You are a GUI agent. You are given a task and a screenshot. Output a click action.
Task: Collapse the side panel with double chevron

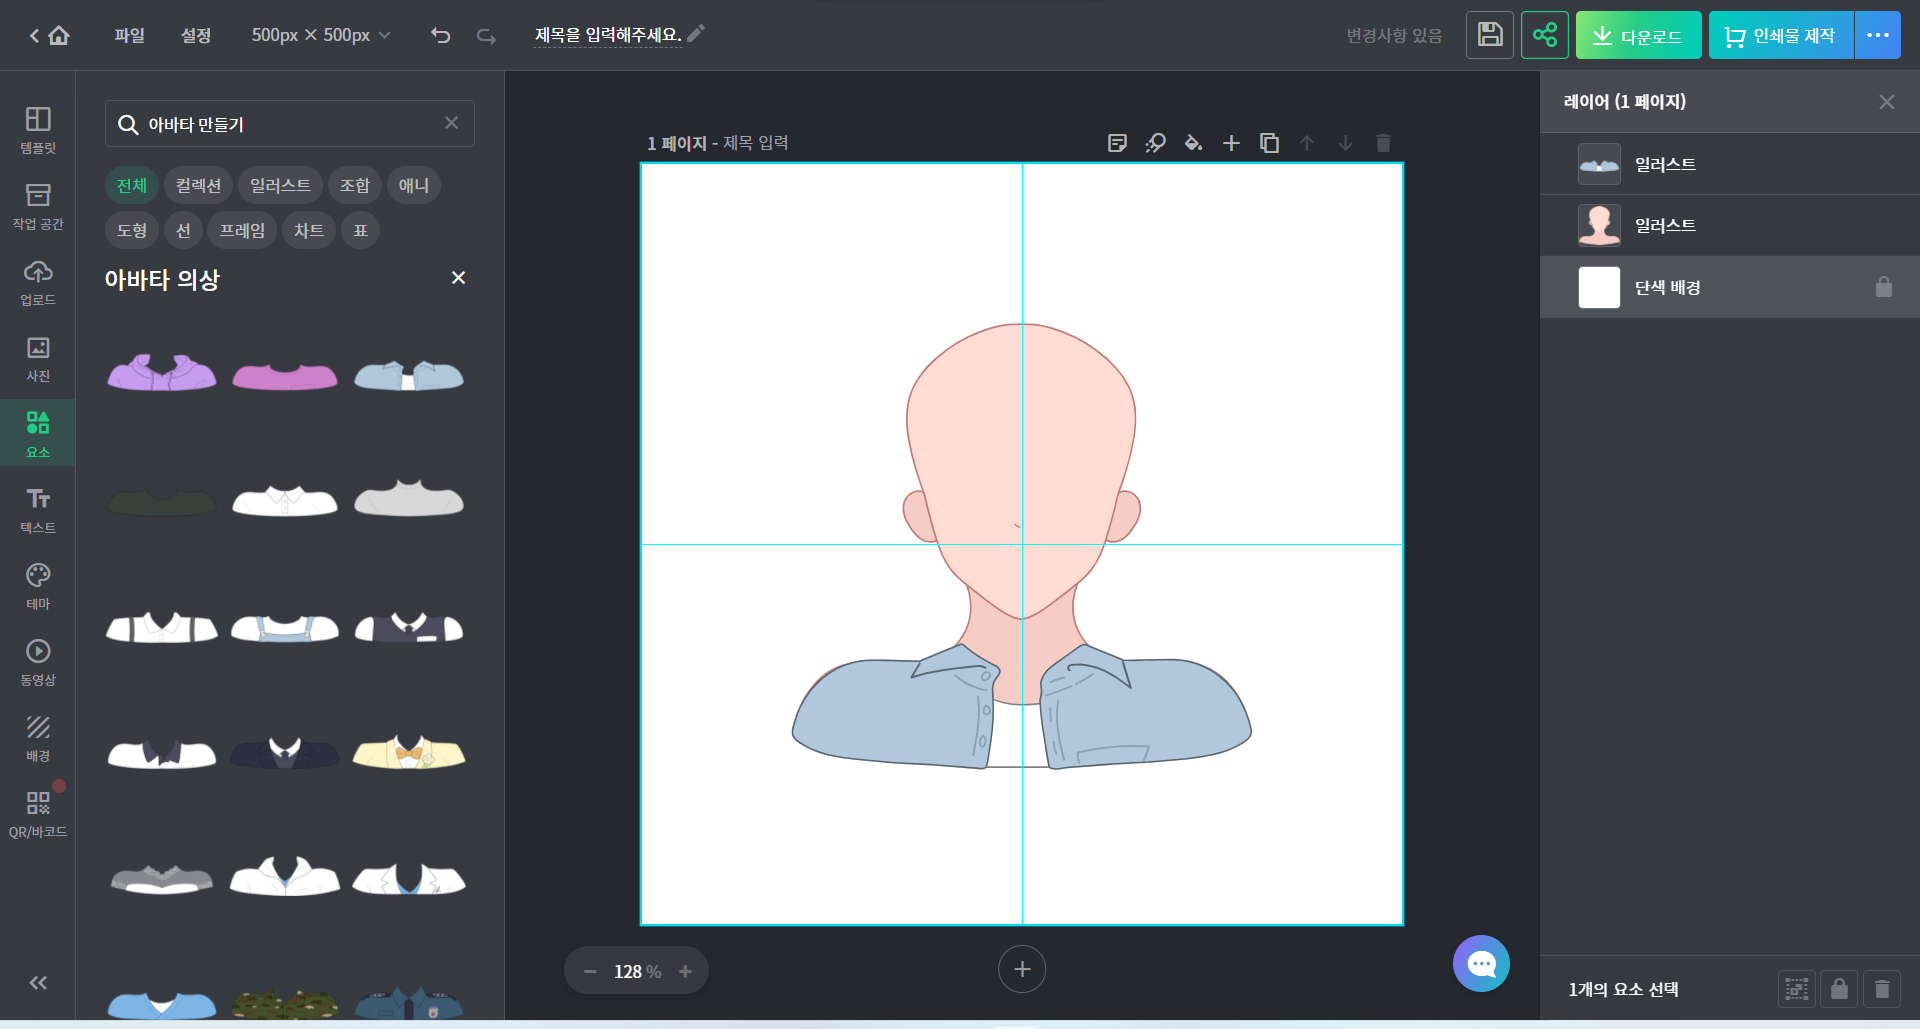point(38,983)
